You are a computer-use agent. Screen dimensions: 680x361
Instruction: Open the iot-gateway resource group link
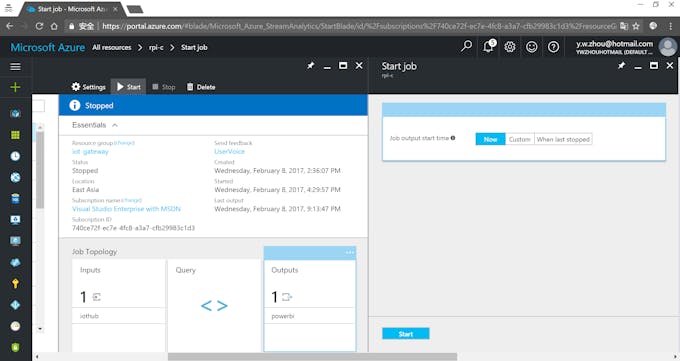coord(90,151)
